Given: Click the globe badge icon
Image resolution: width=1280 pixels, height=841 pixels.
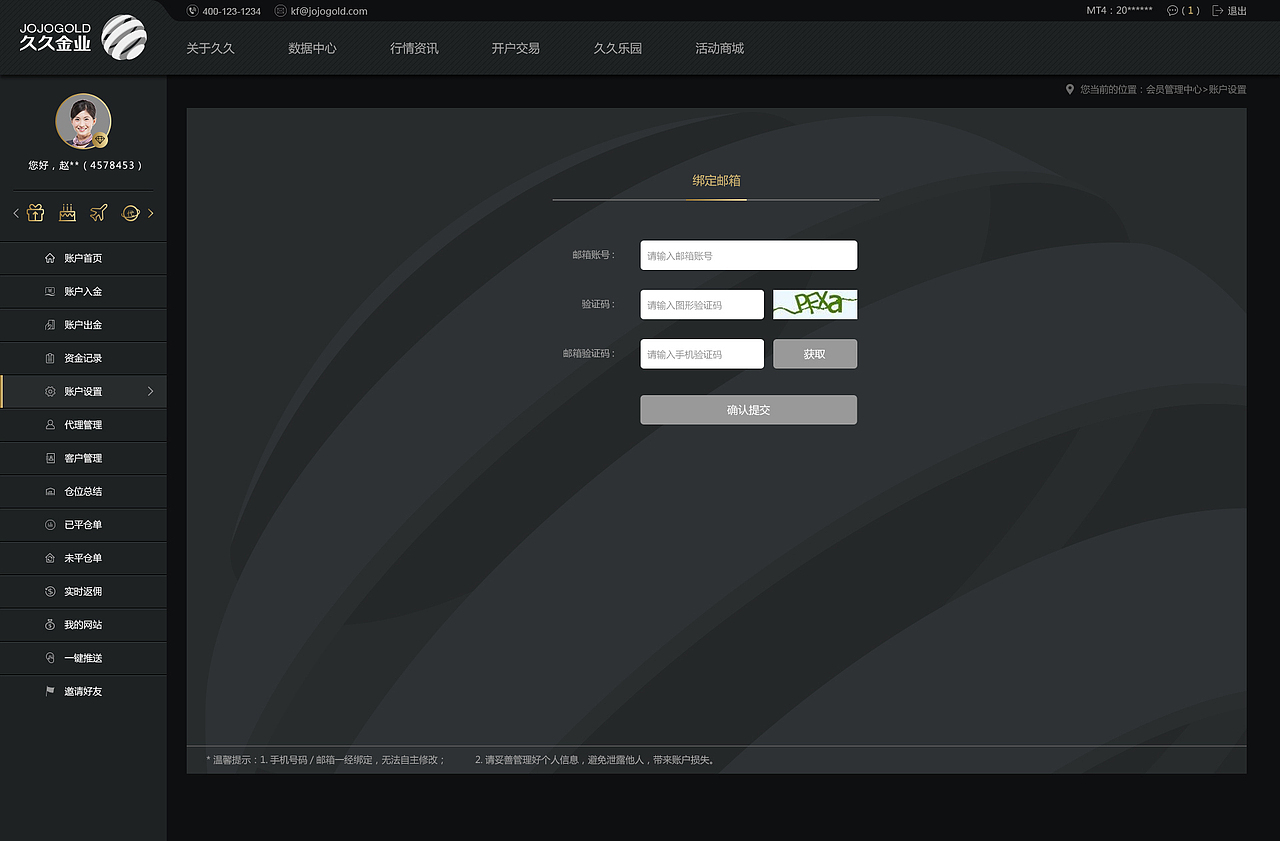Looking at the screenshot, I should coord(130,212).
